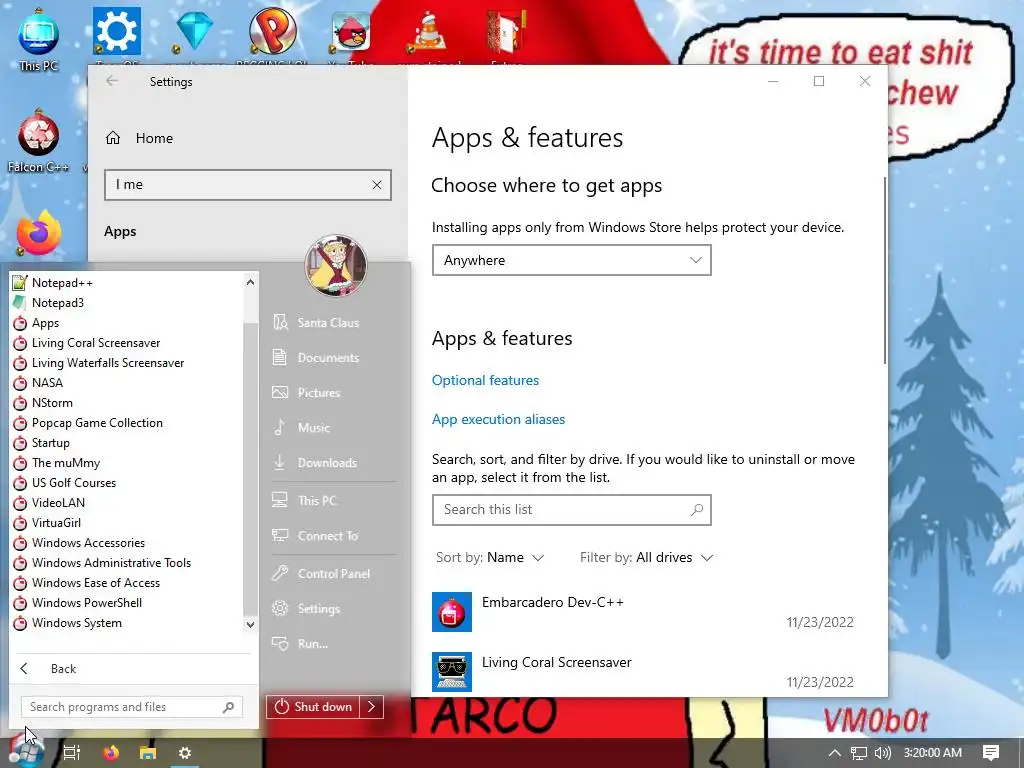Launch Firefox from the taskbar

(111, 753)
